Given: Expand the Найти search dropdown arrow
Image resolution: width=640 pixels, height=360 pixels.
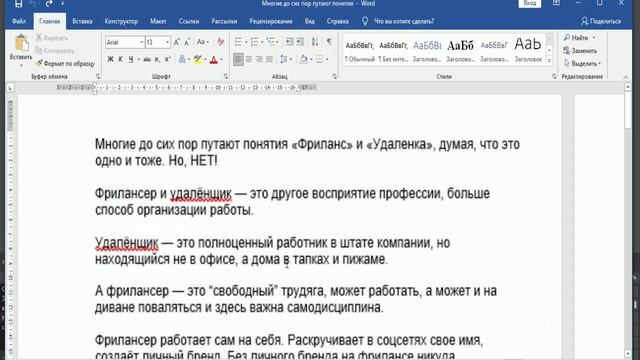Looking at the screenshot, I should coord(594,38).
